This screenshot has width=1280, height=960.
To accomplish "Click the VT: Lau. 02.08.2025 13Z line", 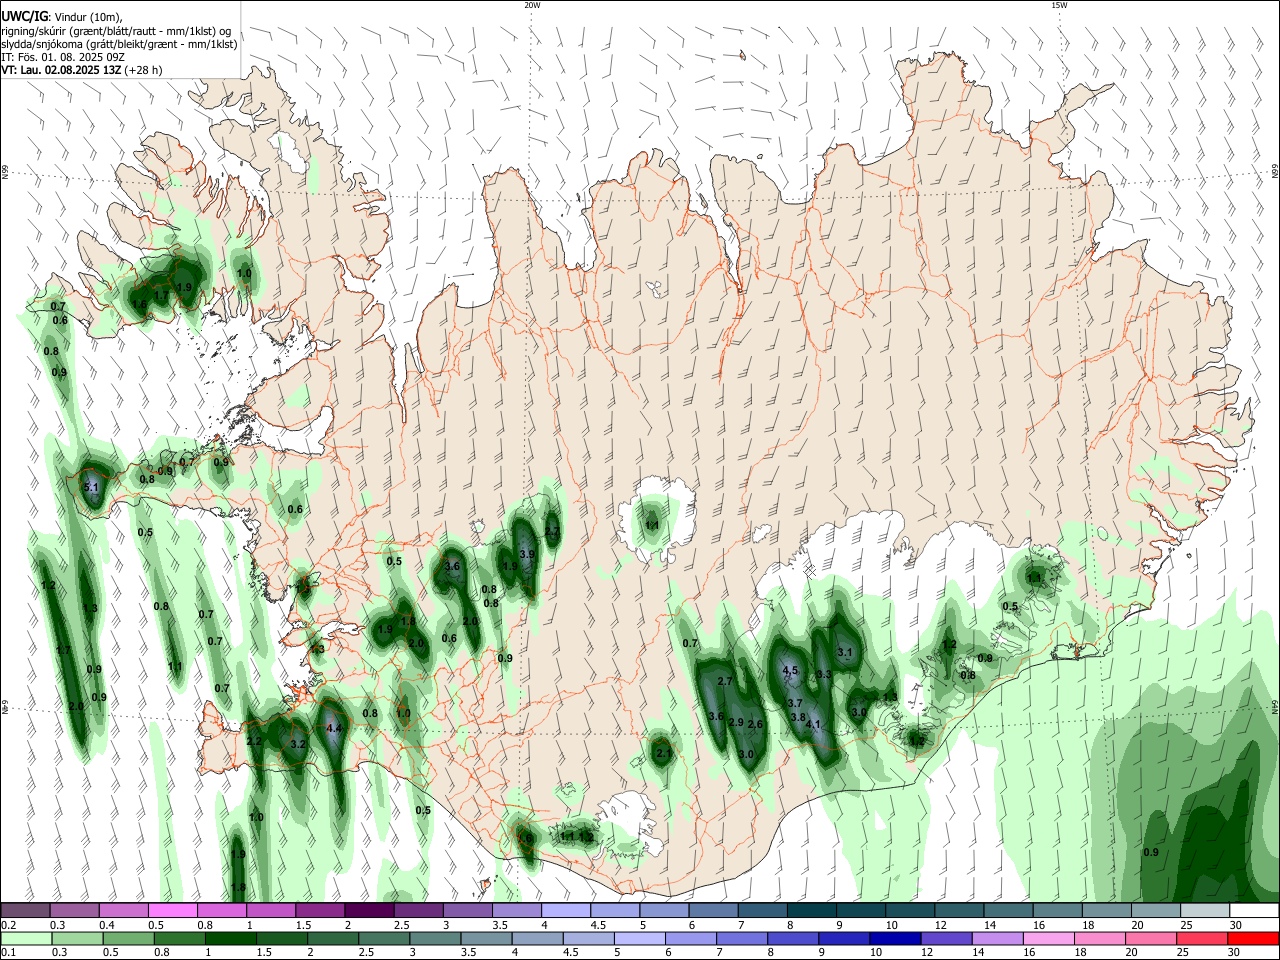I will point(81,70).
